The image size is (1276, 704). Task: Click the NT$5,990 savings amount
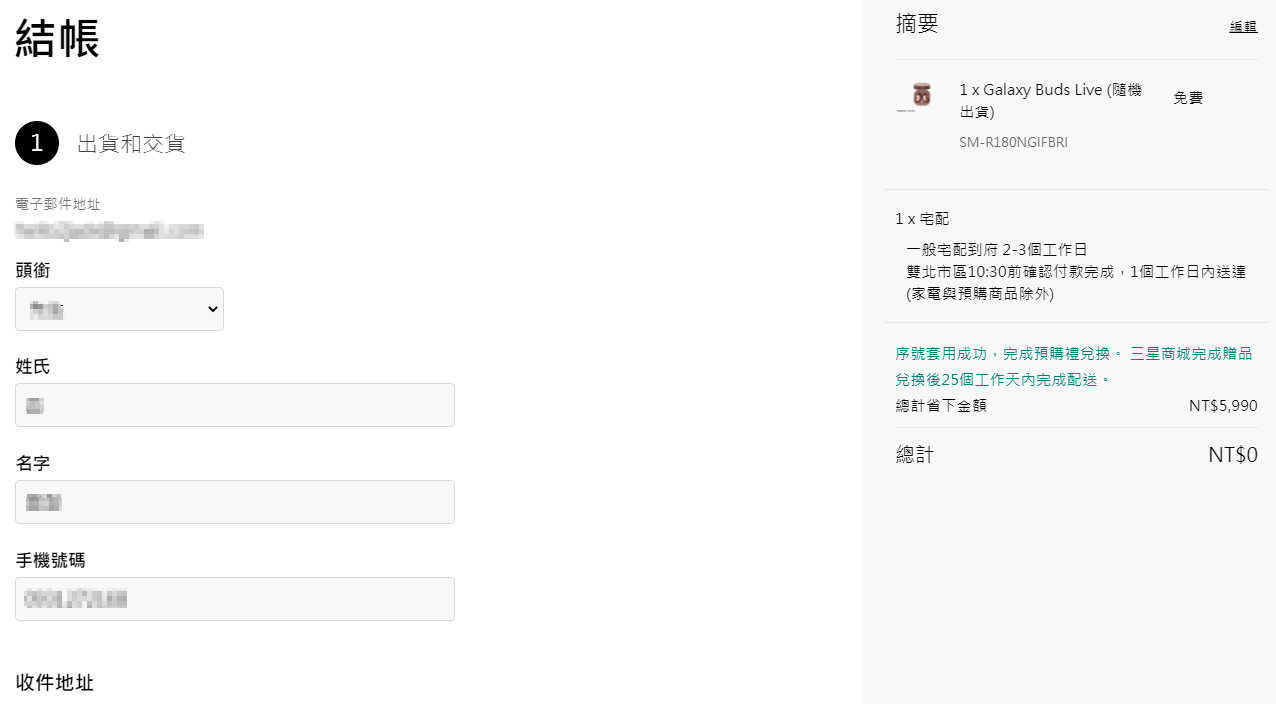coord(1223,406)
